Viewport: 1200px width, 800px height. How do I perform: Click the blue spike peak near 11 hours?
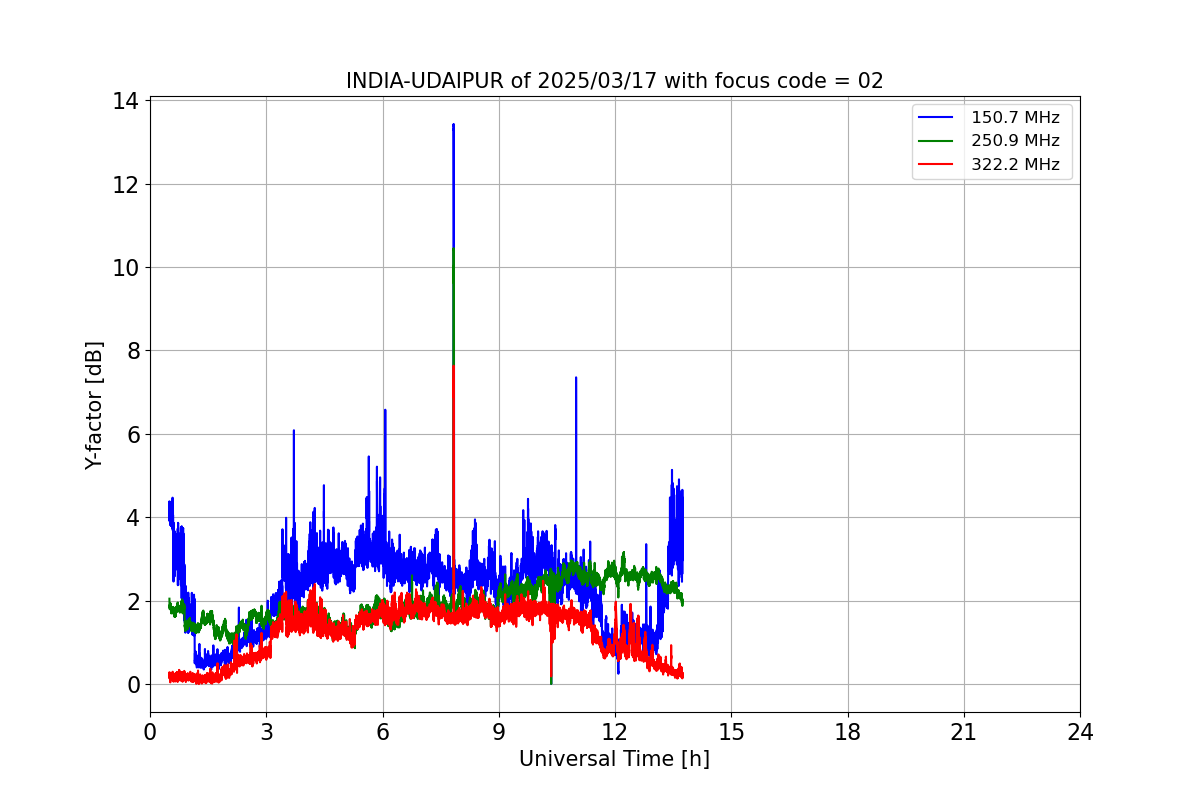(576, 378)
